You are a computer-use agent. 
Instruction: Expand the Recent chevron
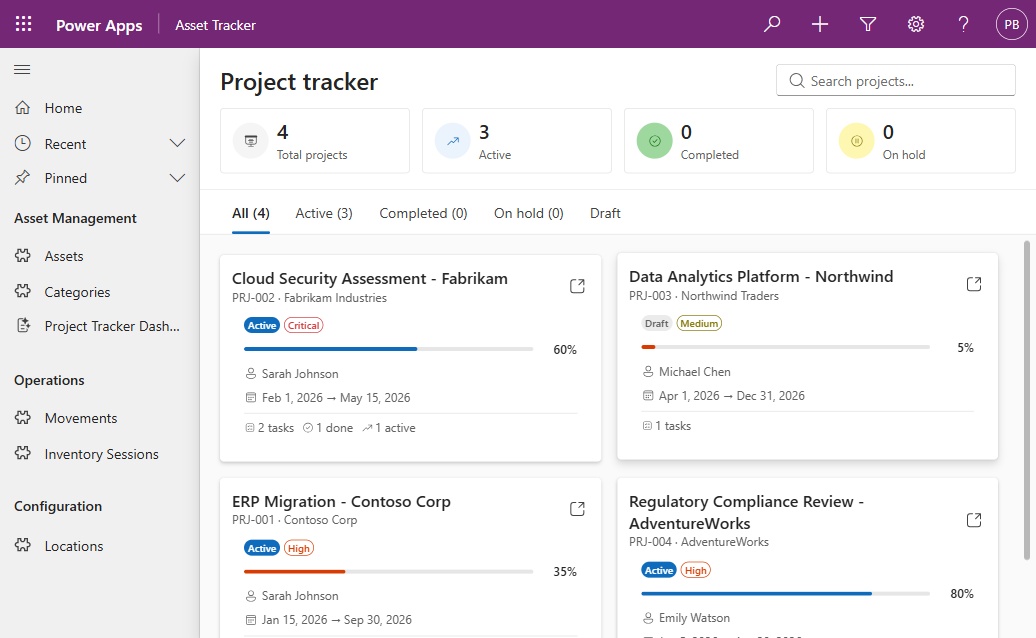click(x=177, y=143)
